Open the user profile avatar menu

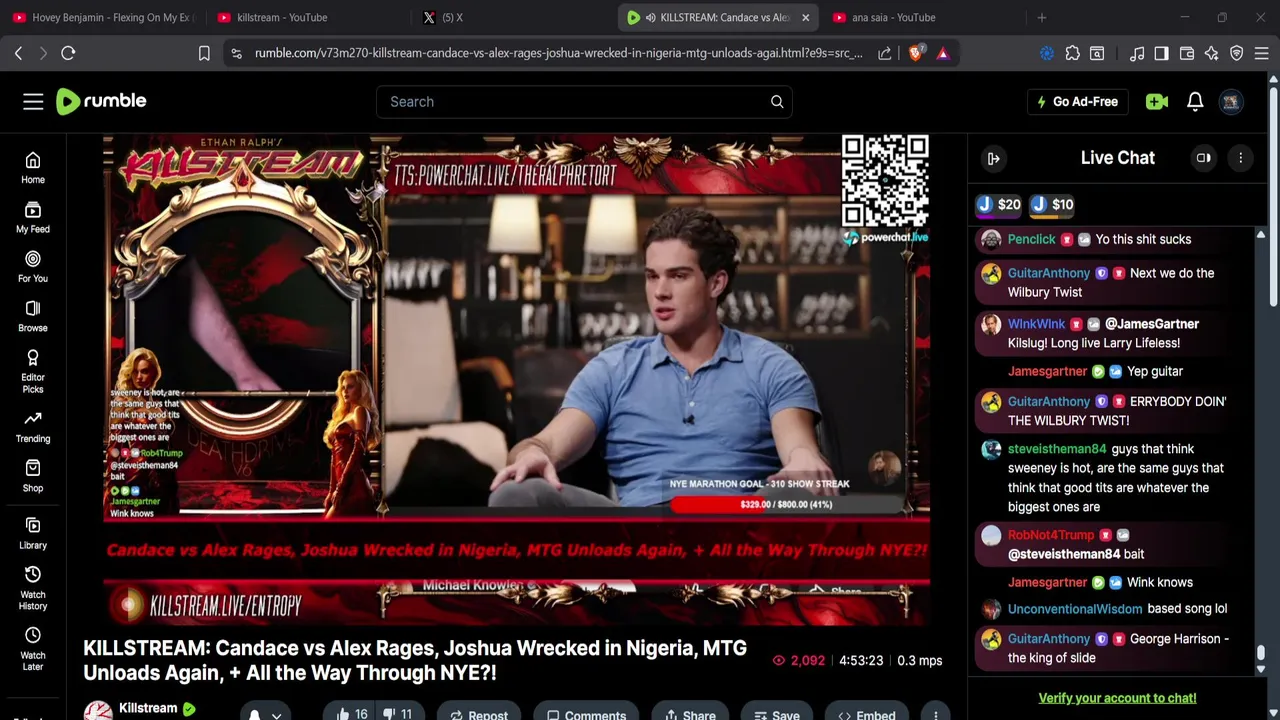tap(1231, 101)
